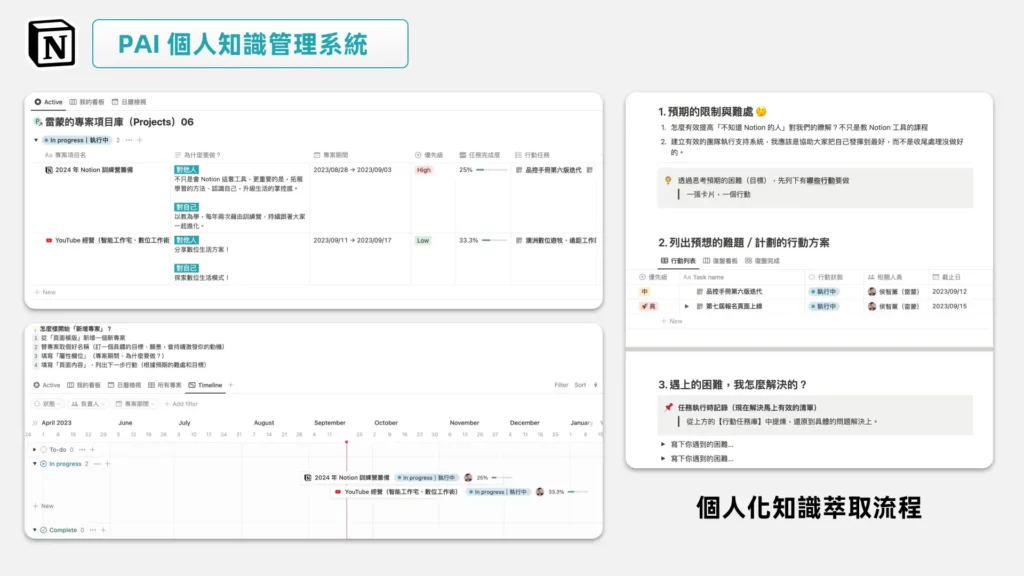
Task: Open the 專案期間 column header in table
Action: [x=331, y=155]
